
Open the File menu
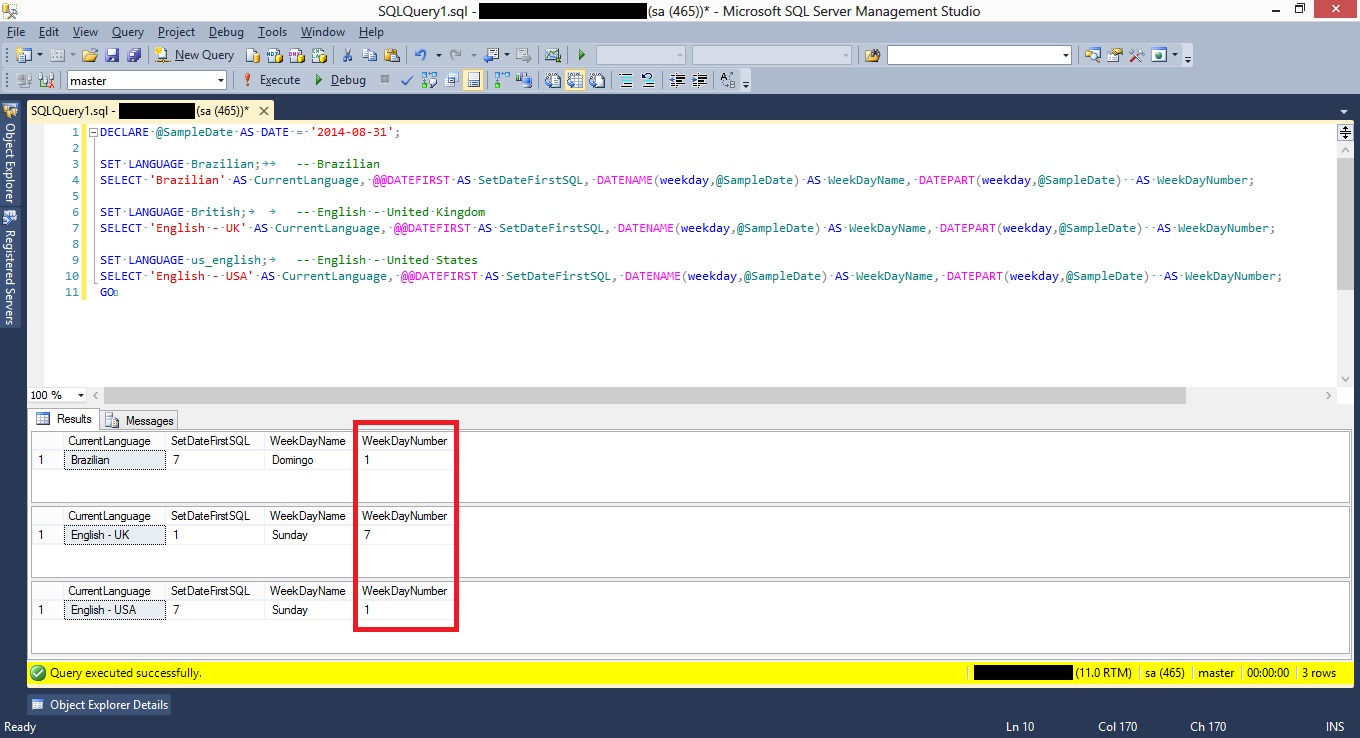15,32
